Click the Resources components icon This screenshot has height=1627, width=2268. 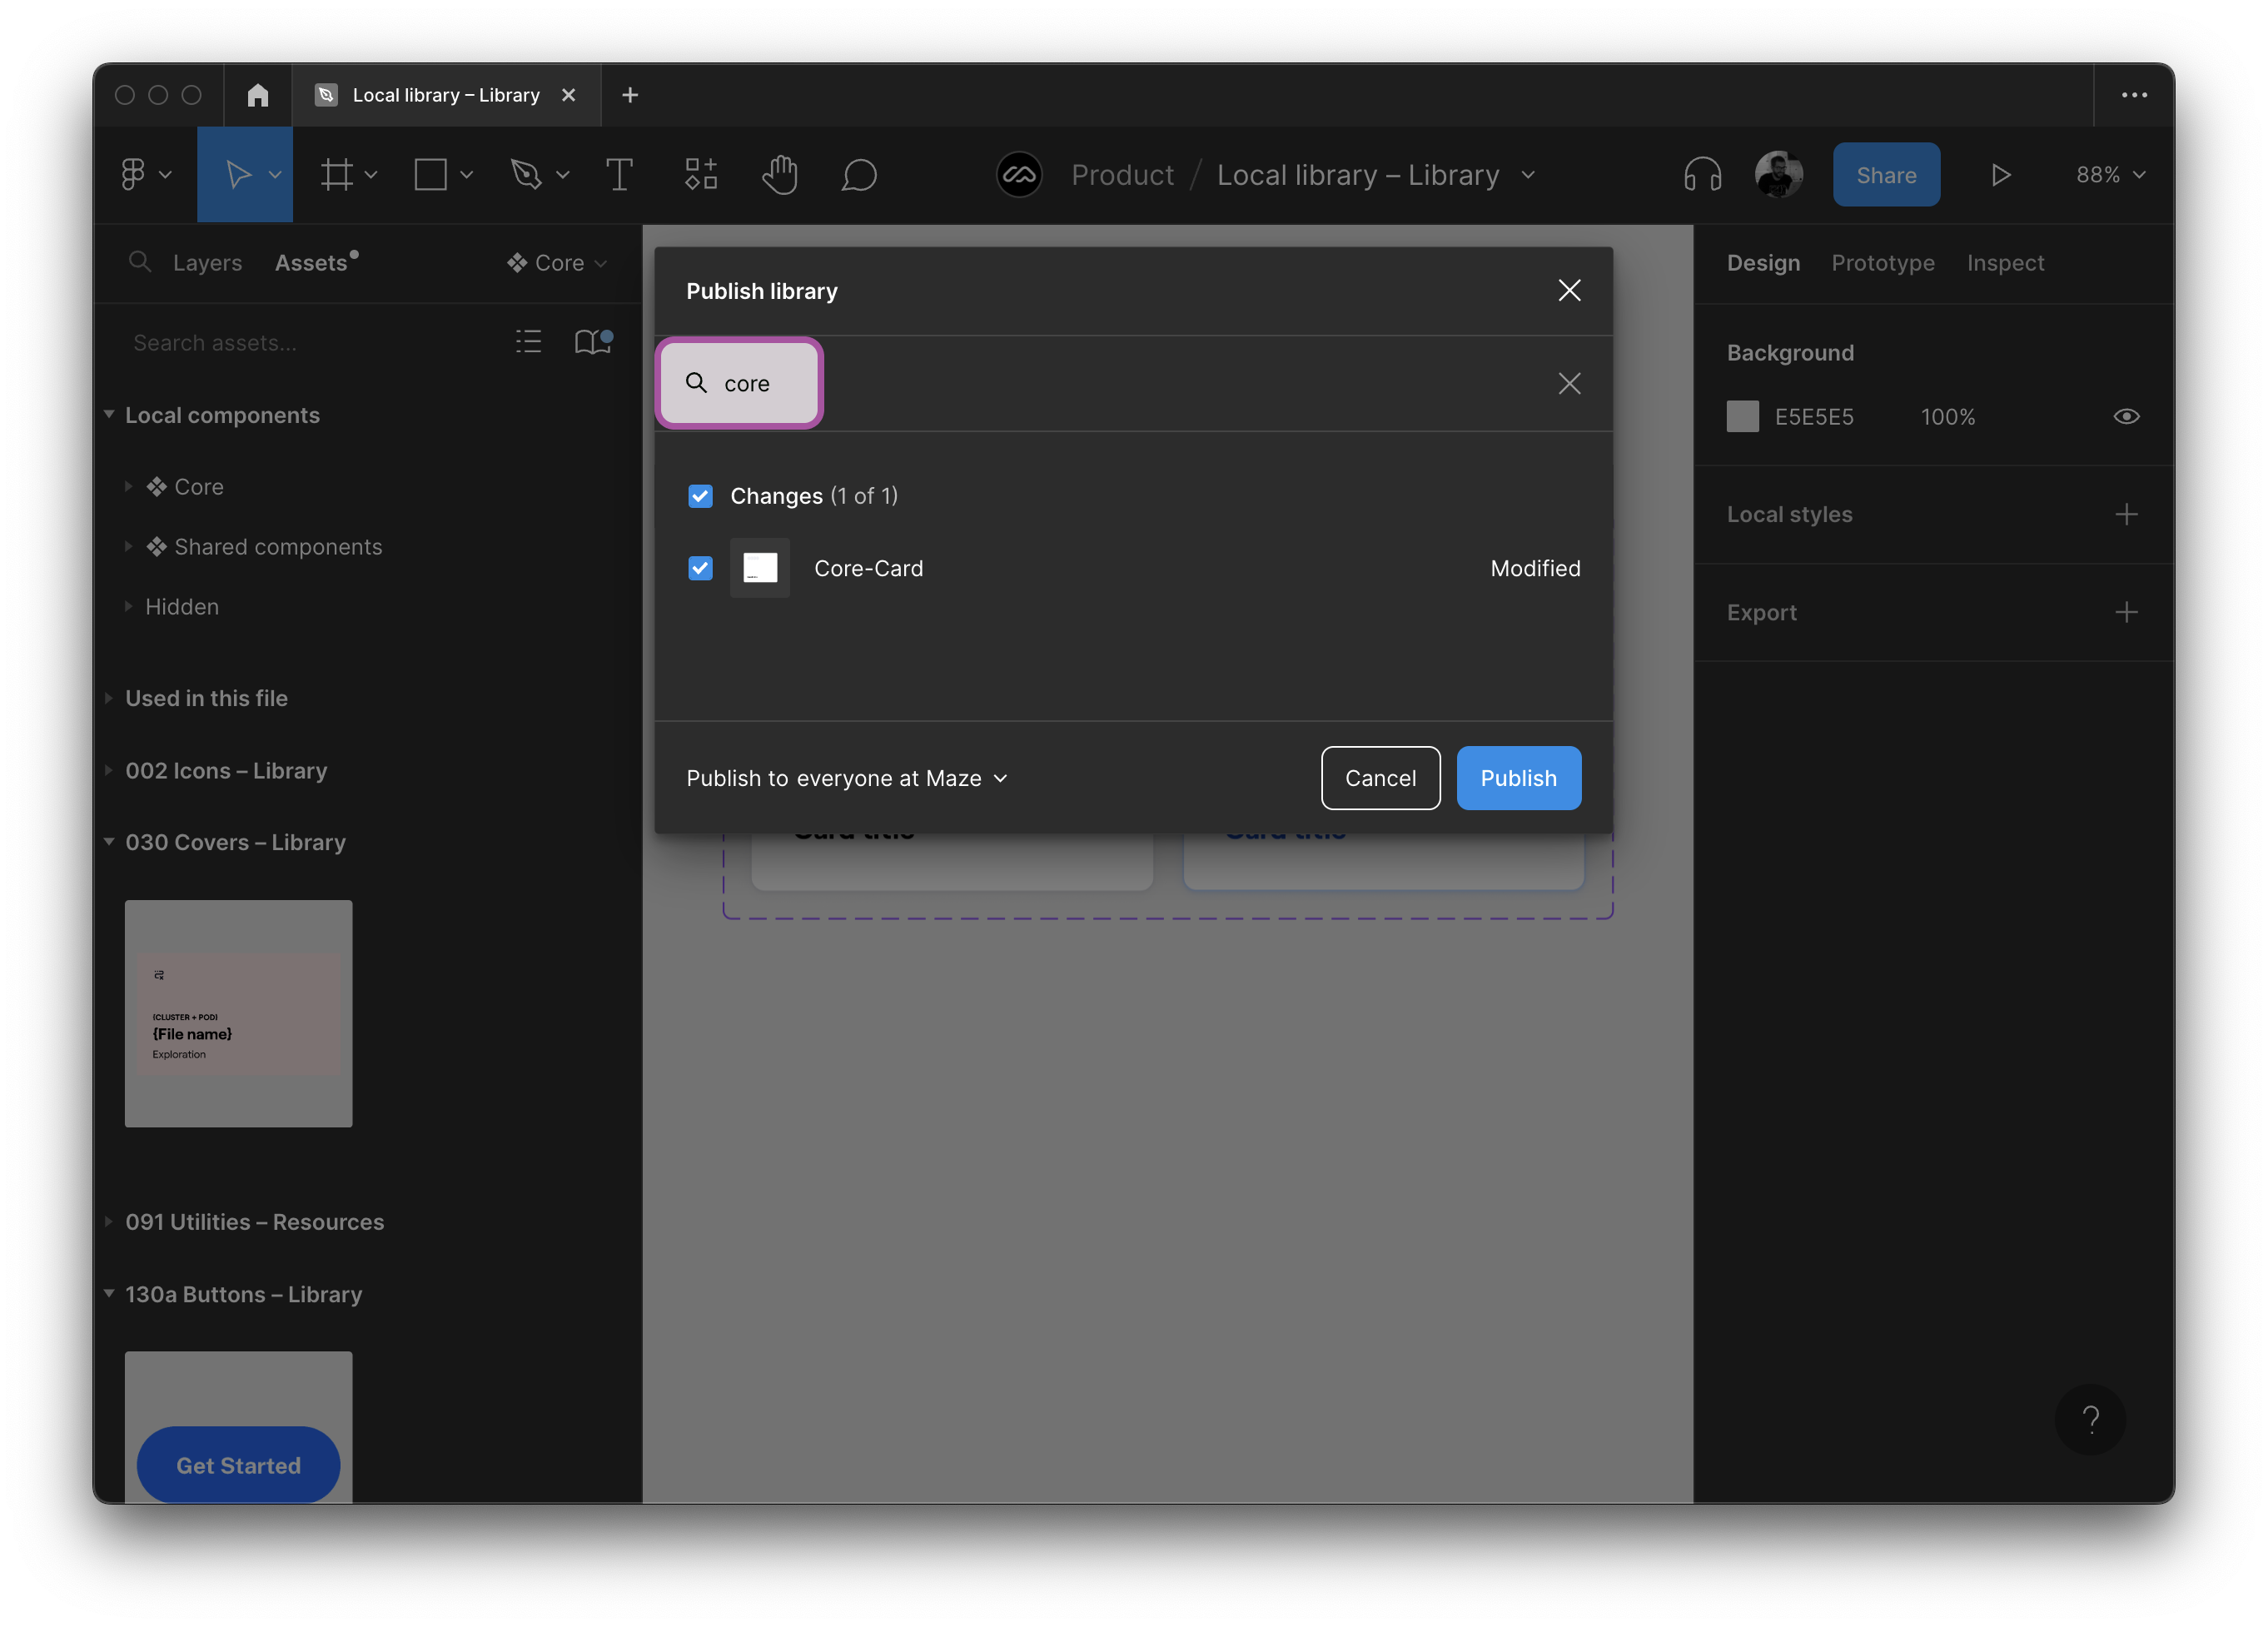[x=700, y=175]
